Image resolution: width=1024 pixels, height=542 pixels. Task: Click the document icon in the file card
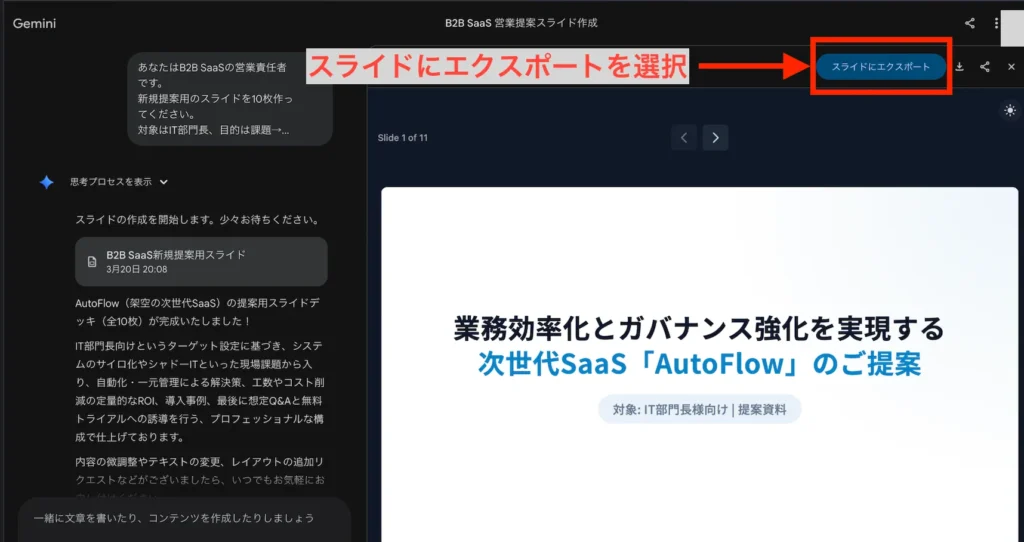click(92, 262)
